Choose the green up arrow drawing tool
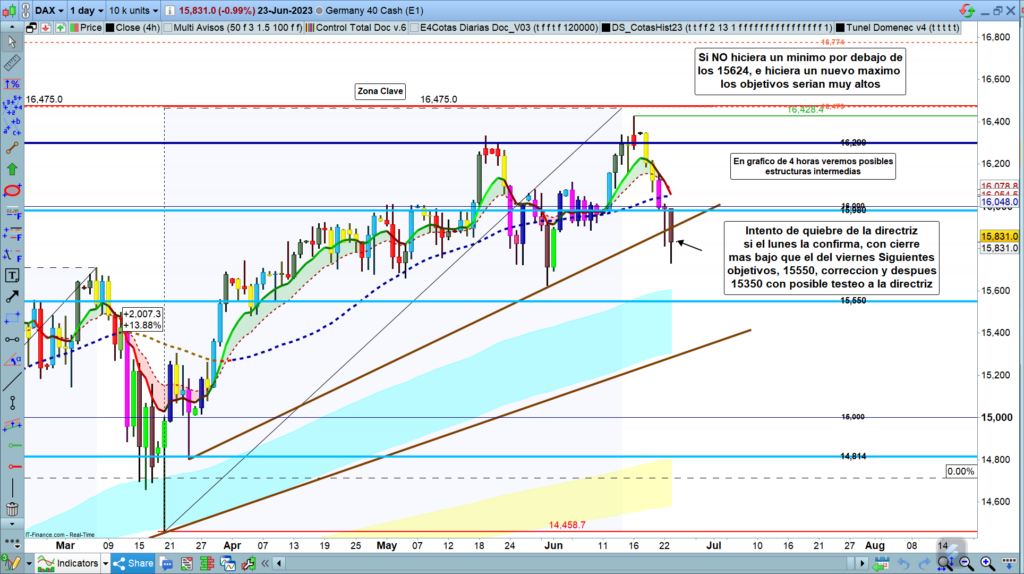The width and height of the screenshot is (1024, 574). click(12, 168)
